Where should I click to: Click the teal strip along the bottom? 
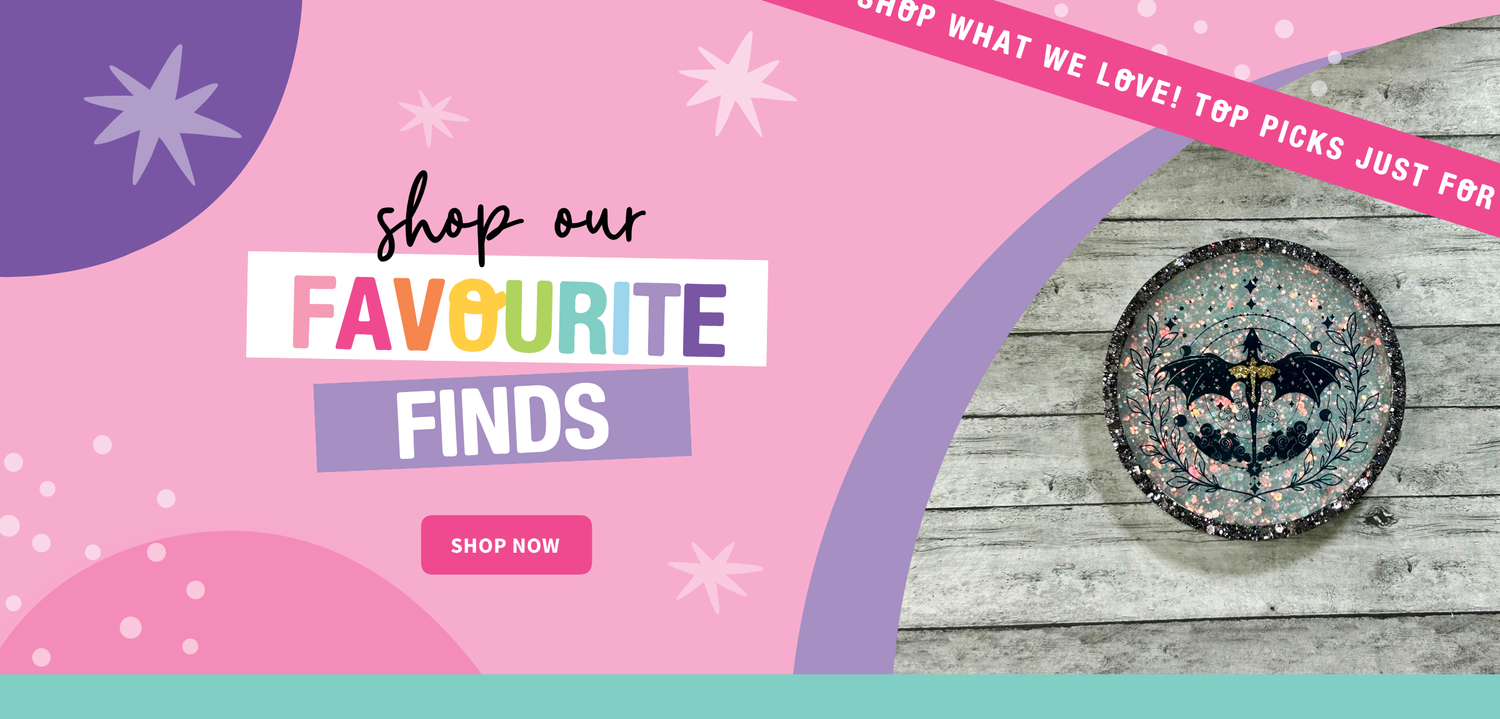(x=750, y=697)
